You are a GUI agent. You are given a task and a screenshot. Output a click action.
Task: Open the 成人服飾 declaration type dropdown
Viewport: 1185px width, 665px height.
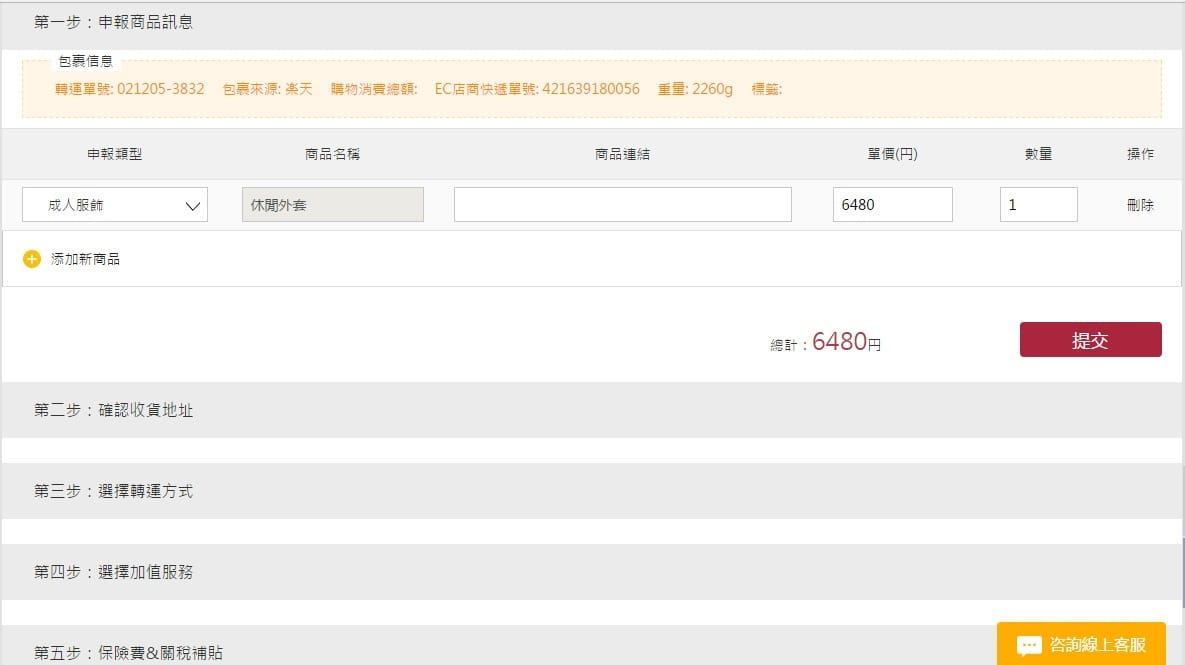(115, 205)
